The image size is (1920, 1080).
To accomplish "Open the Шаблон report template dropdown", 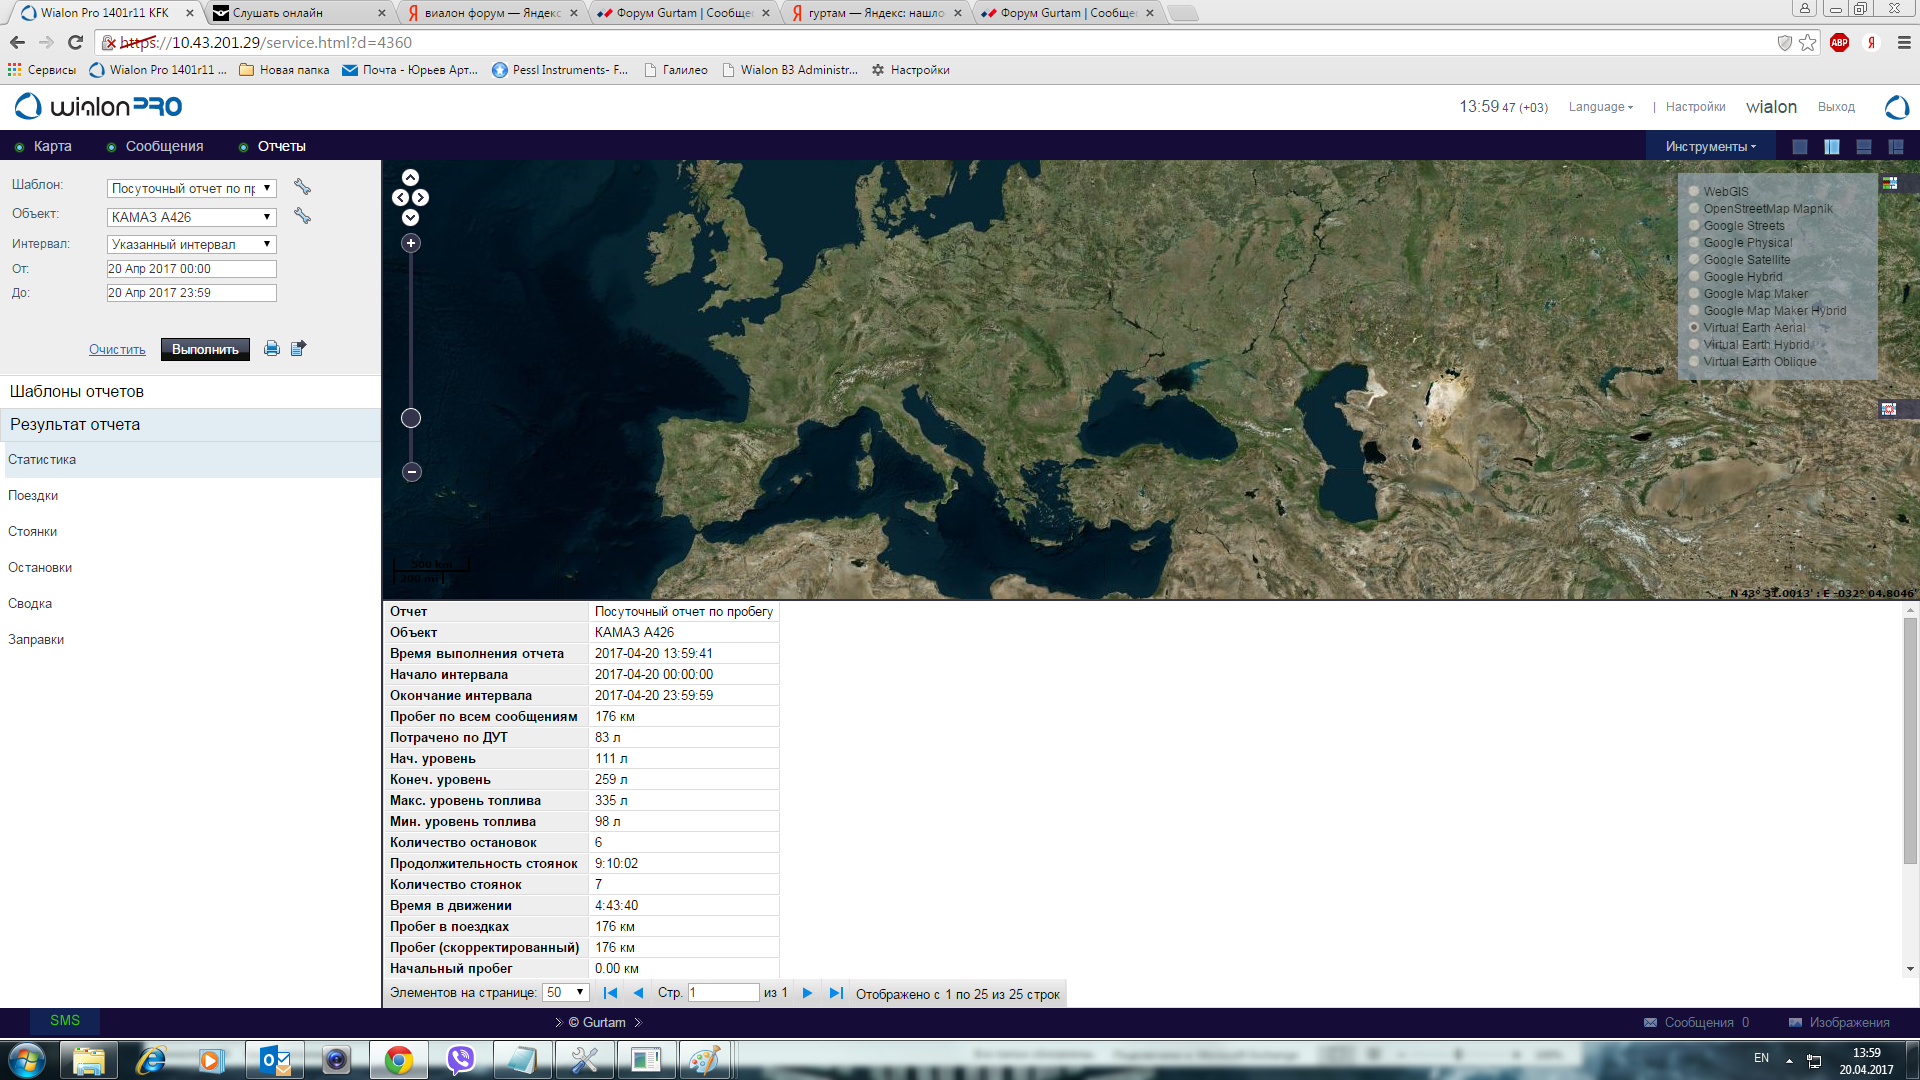I will coord(191,188).
